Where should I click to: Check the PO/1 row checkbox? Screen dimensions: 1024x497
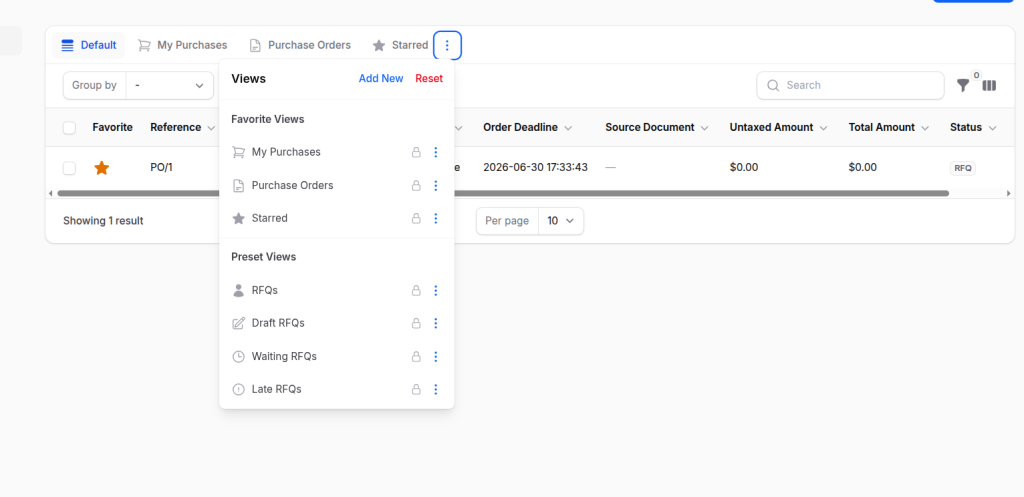69,168
